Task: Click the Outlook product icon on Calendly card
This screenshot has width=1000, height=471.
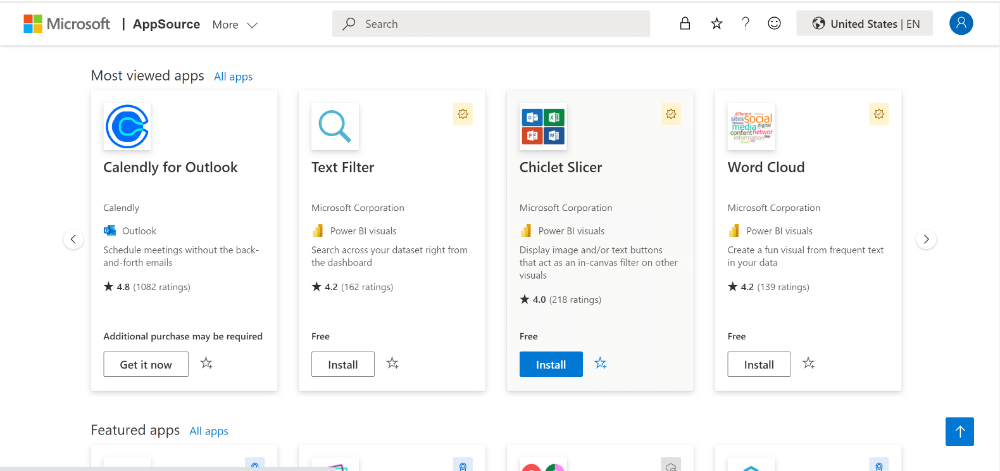Action: tap(110, 230)
